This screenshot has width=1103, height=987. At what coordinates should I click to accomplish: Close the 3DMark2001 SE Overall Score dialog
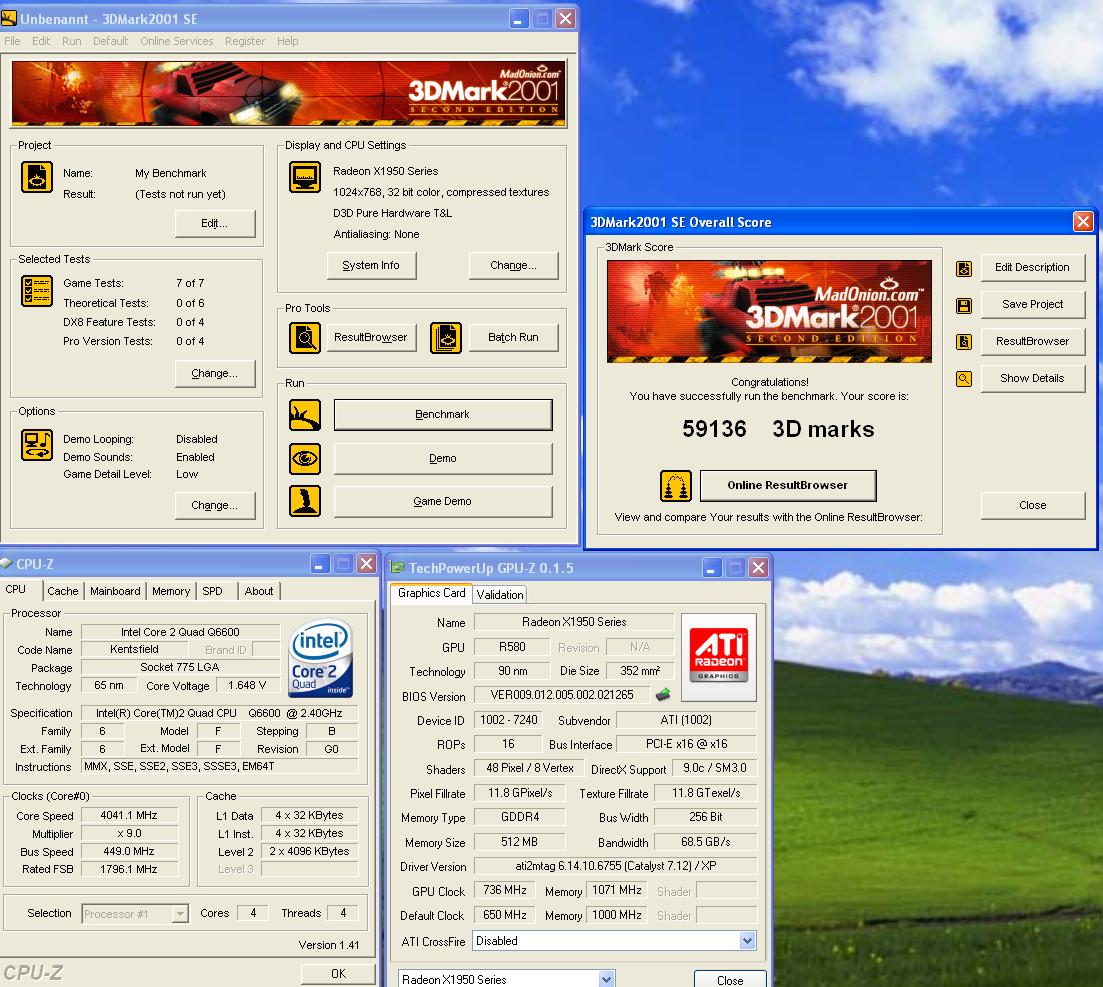click(x=1083, y=222)
